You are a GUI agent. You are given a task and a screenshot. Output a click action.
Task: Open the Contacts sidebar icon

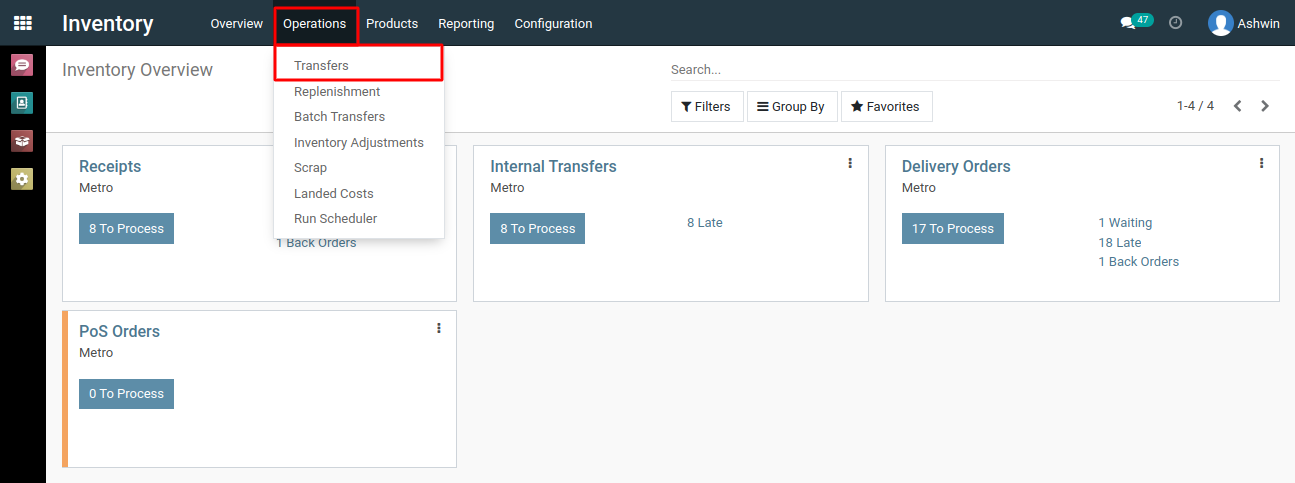22,102
